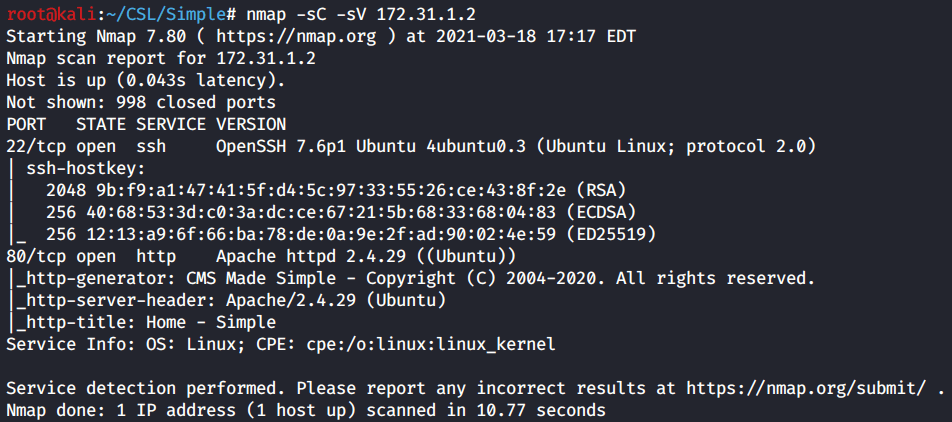Click the 'Nmap done' summary line
The width and height of the screenshot is (952, 422).
pyautogui.click(x=305, y=410)
